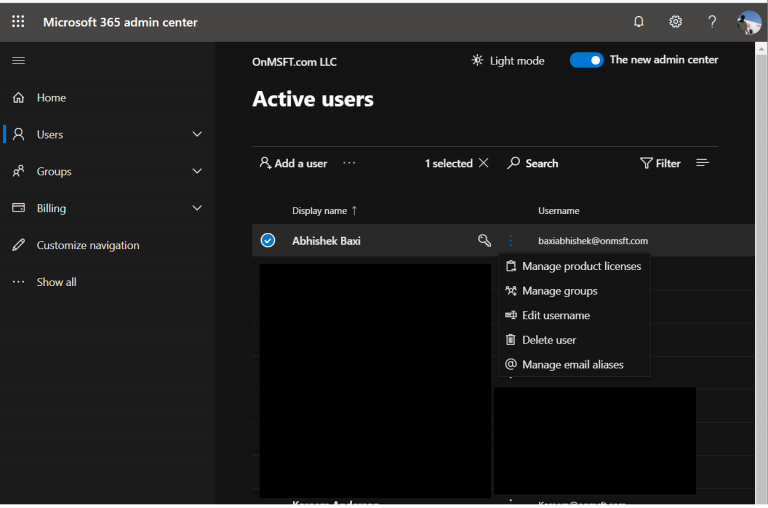Click the Customize navigation pencil icon
Screen dimensions: 768x508
pyautogui.click(x=19, y=245)
